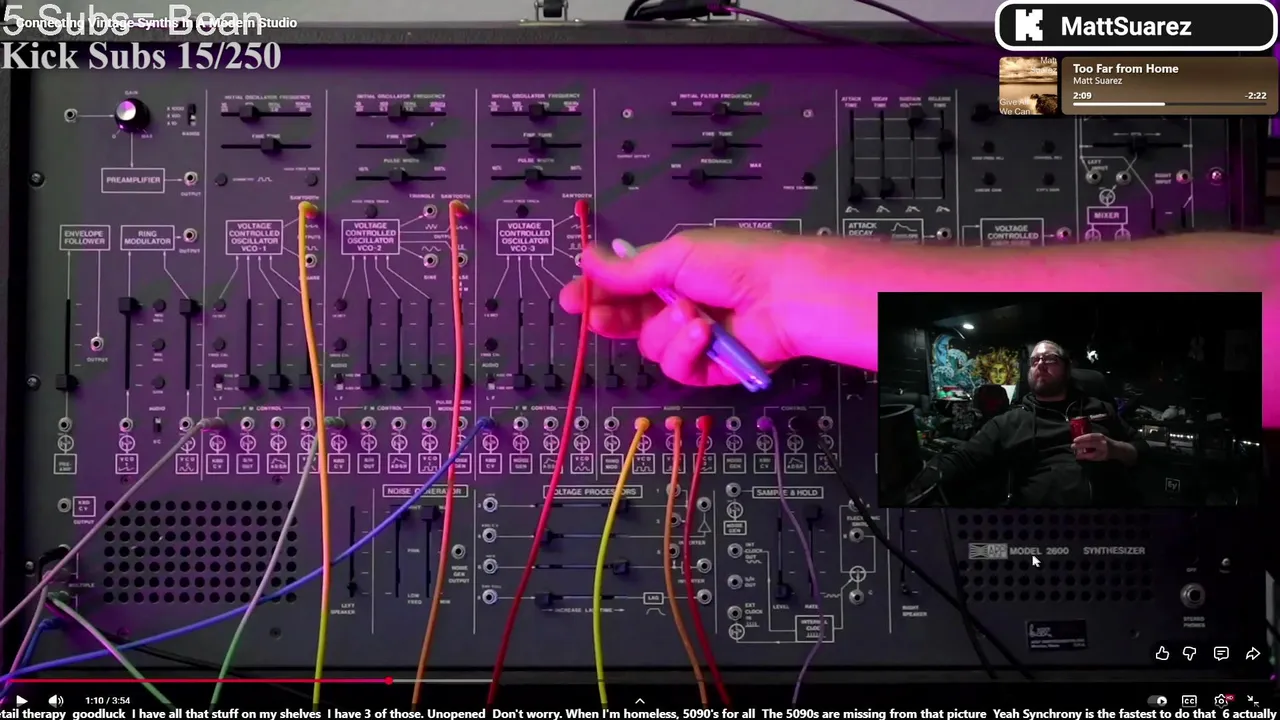The height and width of the screenshot is (720, 1280).
Task: Click the 1:10 / 3:54 time display
Action: click(107, 701)
